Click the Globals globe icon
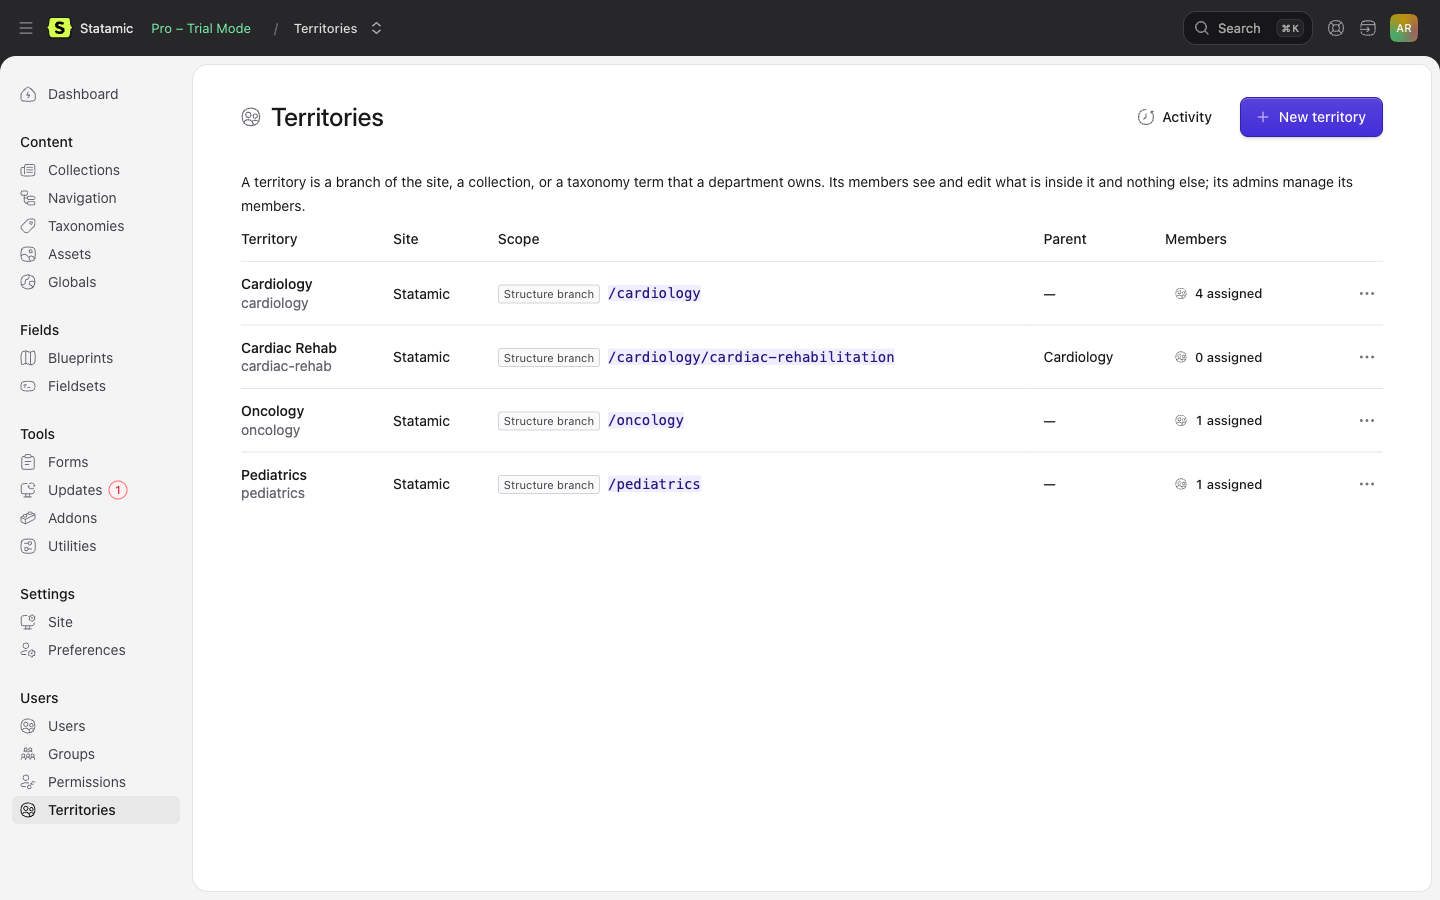The width and height of the screenshot is (1440, 900). click(x=28, y=282)
